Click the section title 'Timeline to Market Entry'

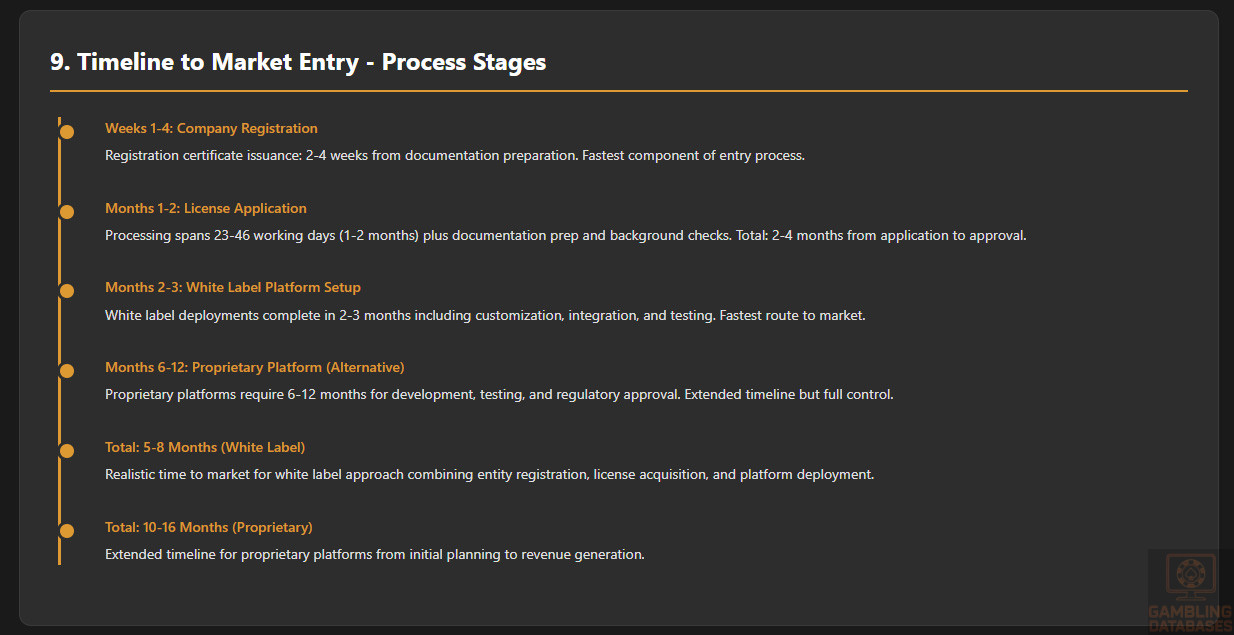point(298,62)
